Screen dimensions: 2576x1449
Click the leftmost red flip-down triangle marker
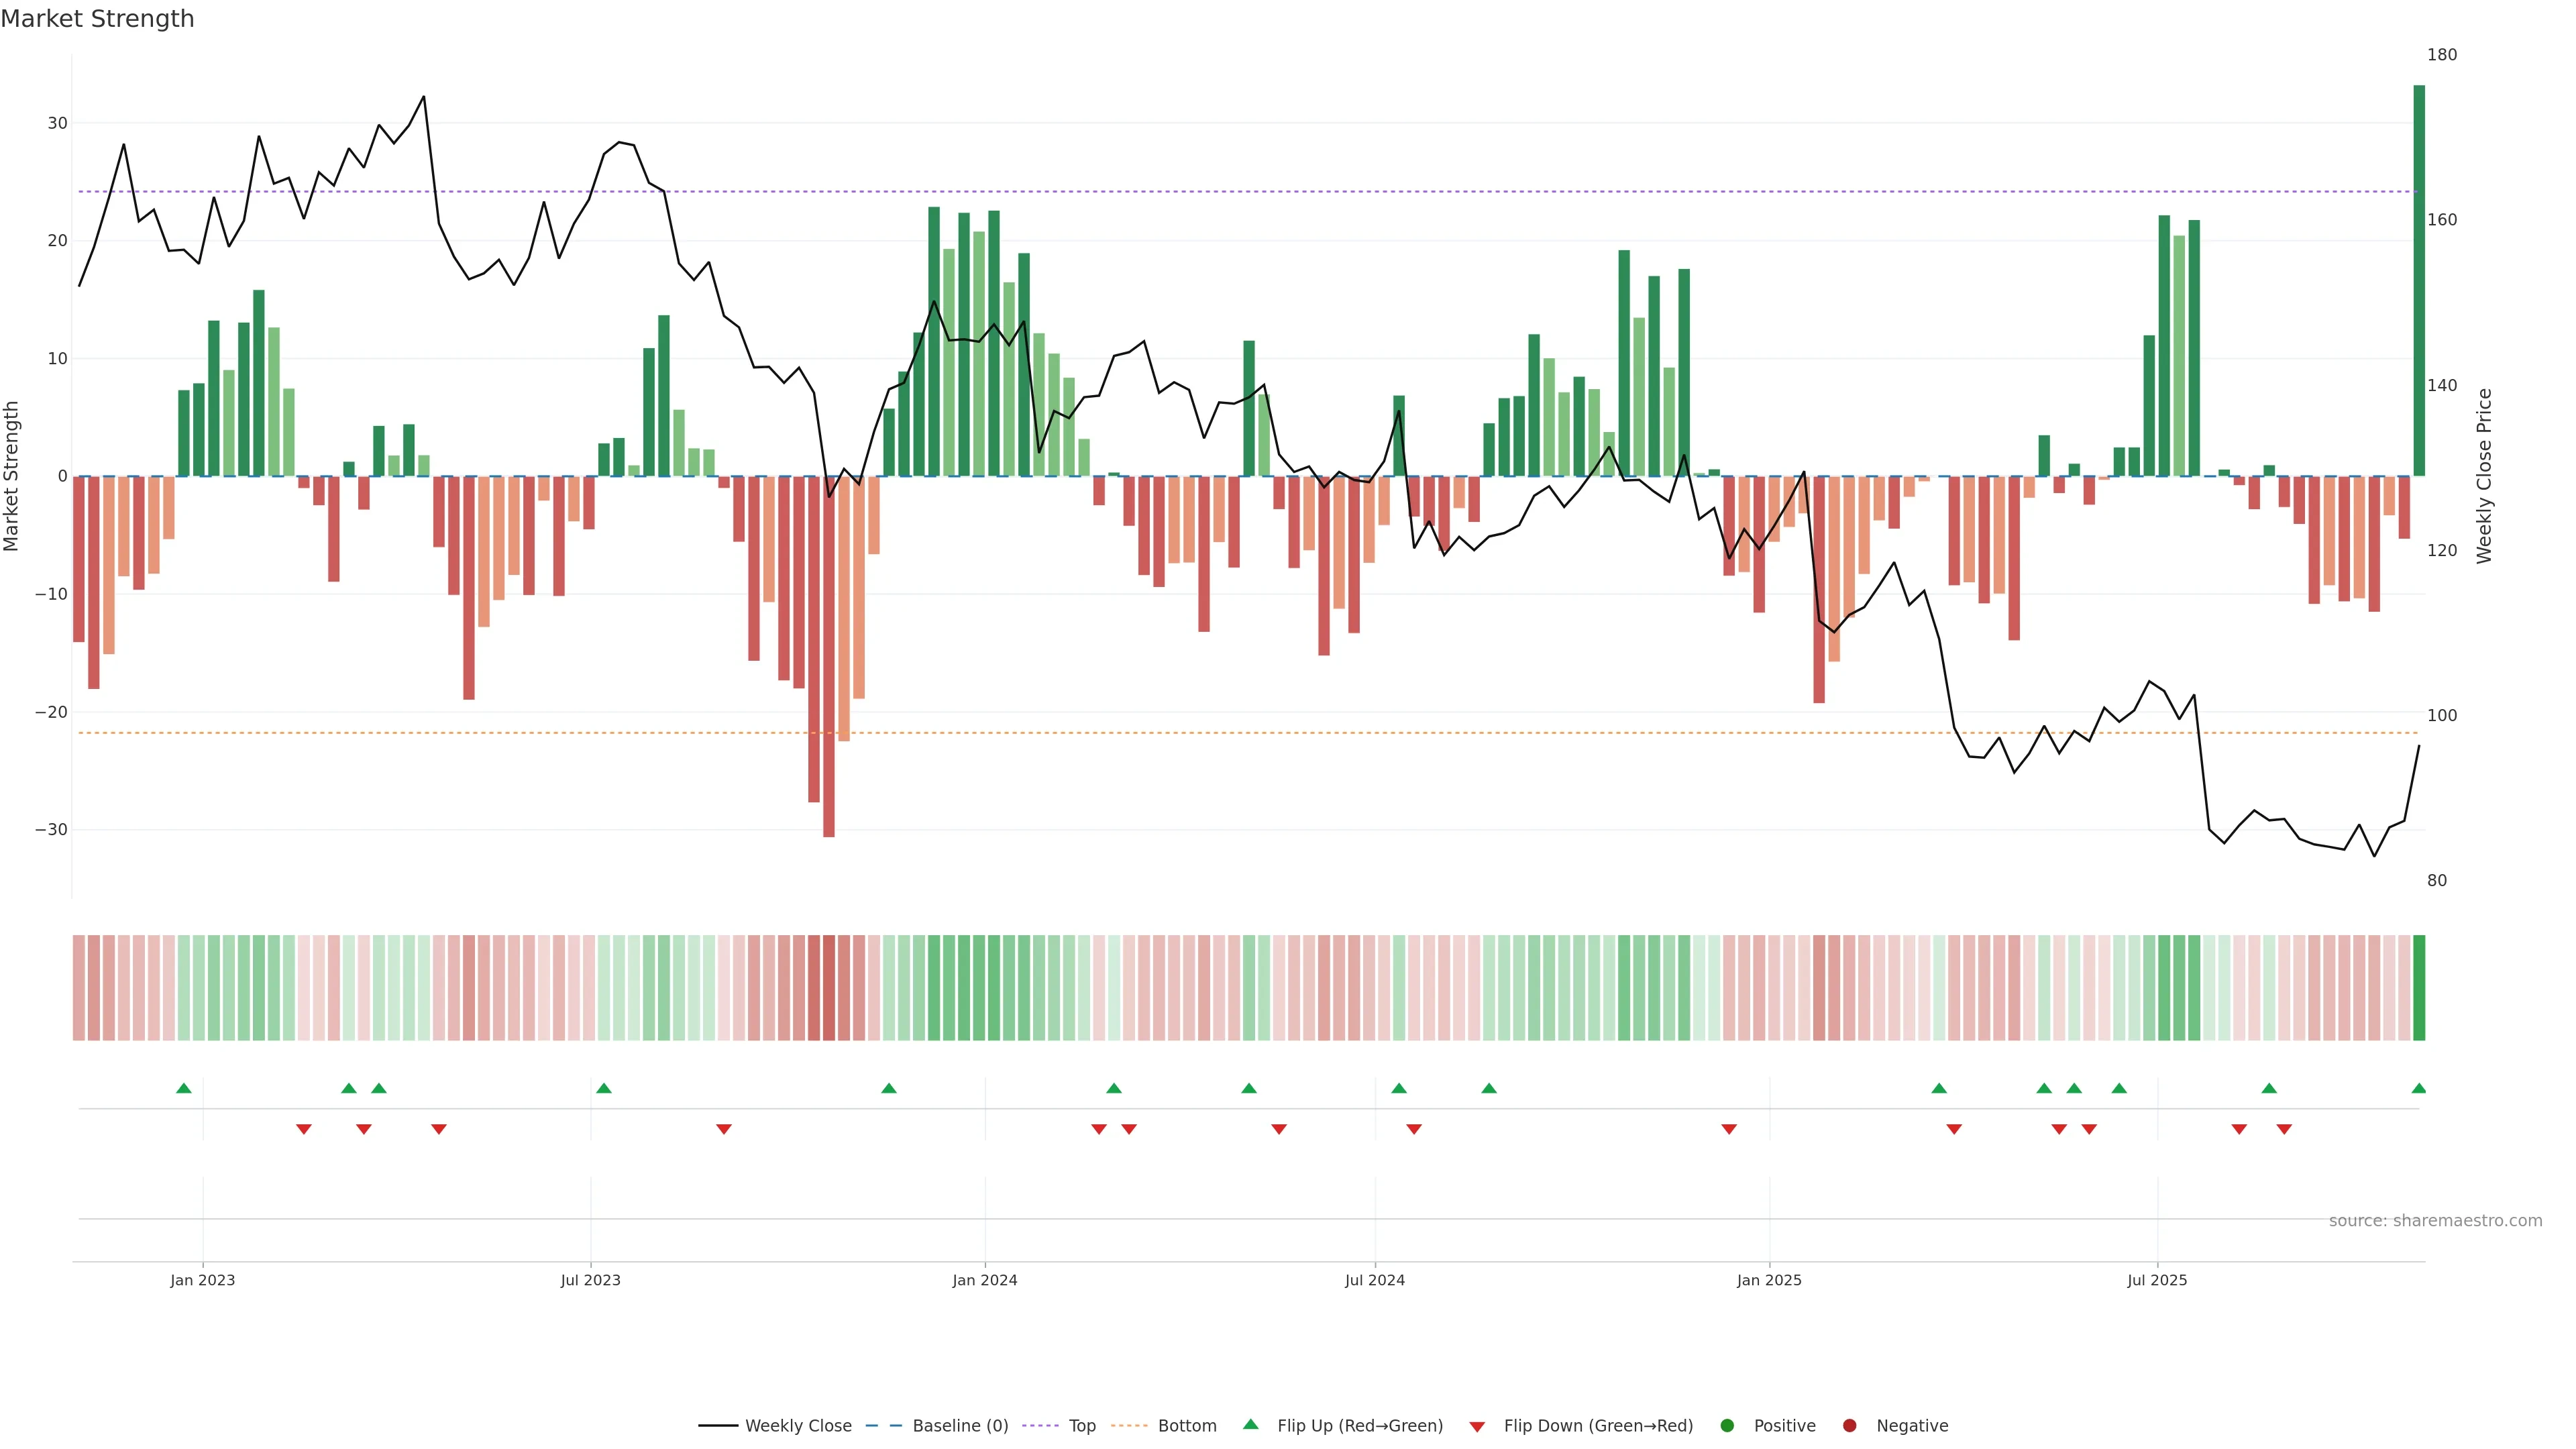(304, 1129)
